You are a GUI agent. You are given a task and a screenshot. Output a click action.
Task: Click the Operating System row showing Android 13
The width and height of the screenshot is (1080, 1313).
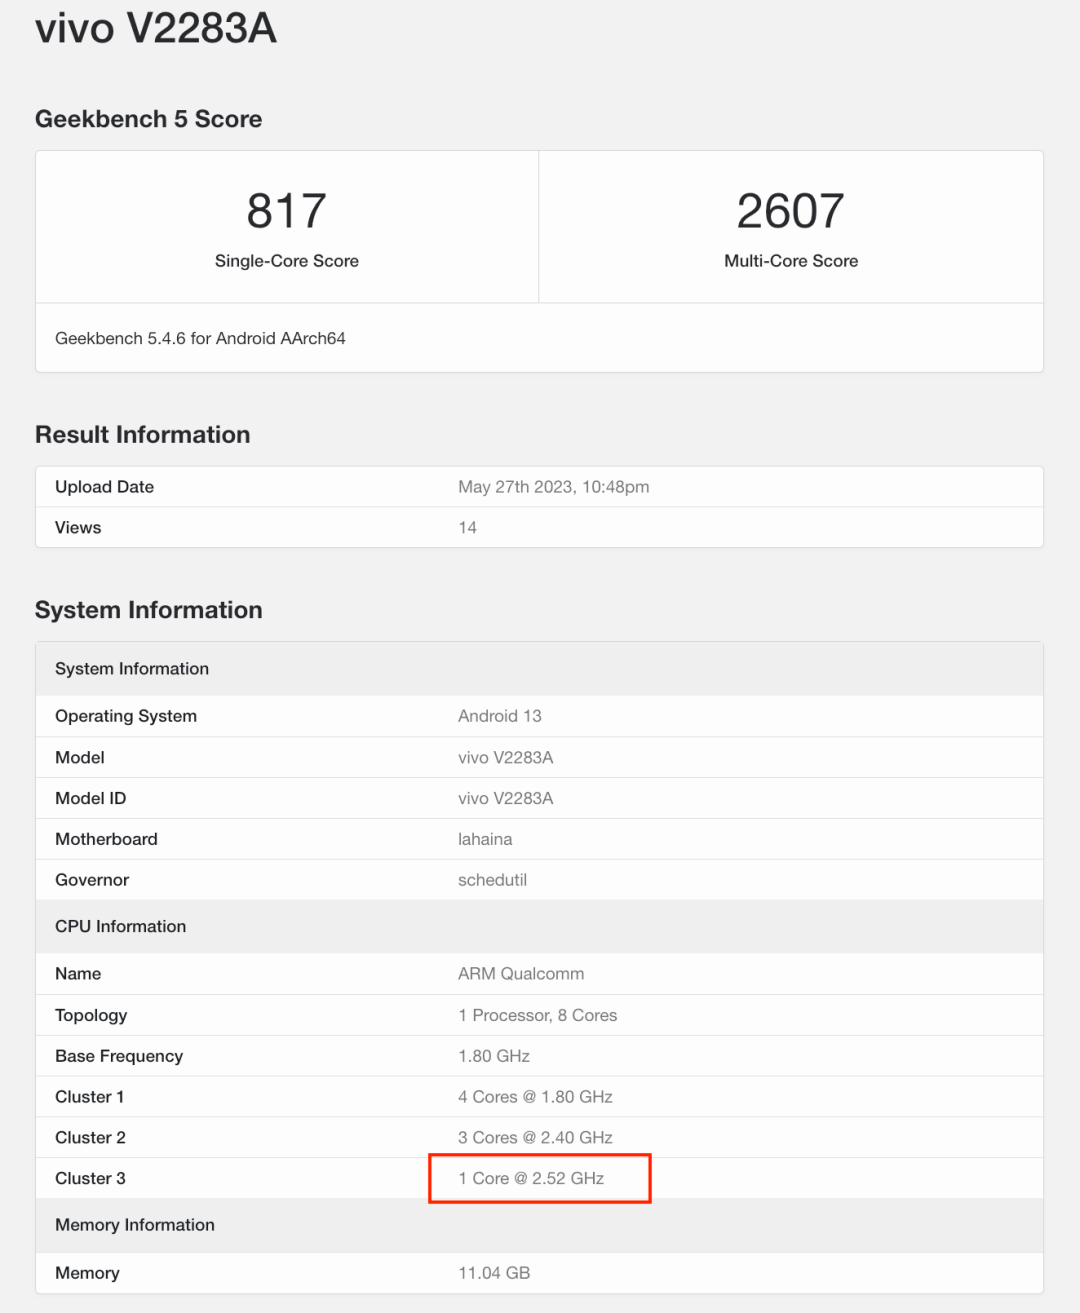(x=500, y=716)
